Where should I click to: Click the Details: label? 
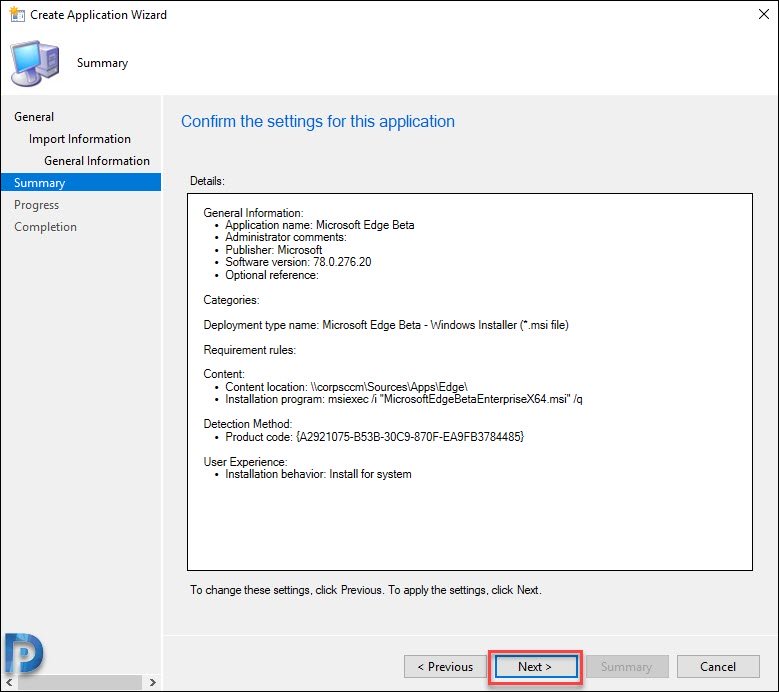[207, 181]
